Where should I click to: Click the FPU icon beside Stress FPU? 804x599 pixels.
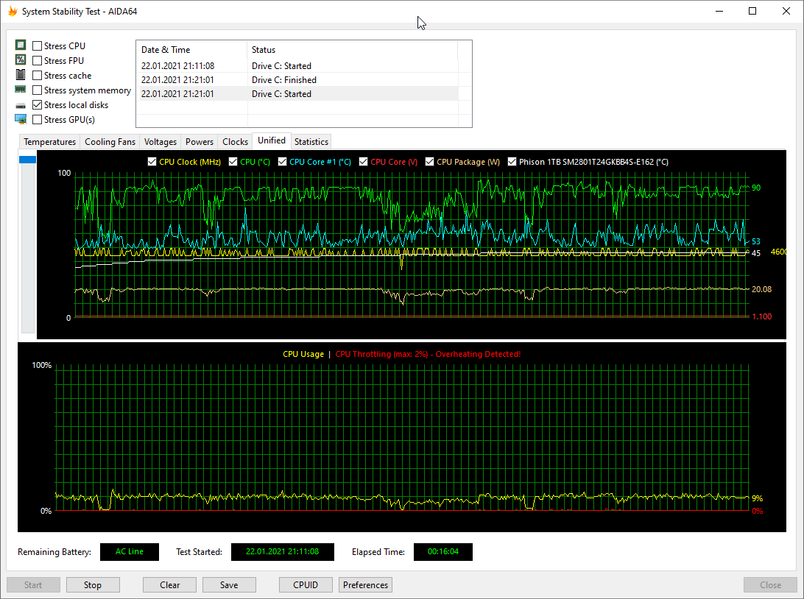pos(20,61)
